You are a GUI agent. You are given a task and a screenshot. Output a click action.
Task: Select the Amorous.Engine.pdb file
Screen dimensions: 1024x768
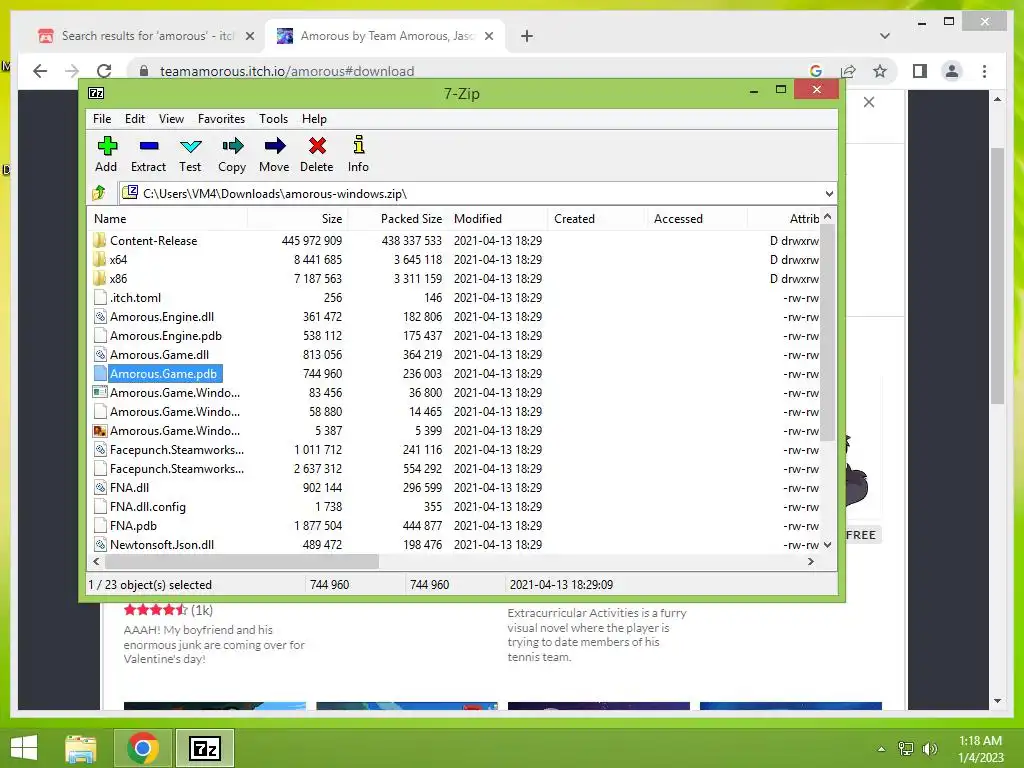click(166, 336)
